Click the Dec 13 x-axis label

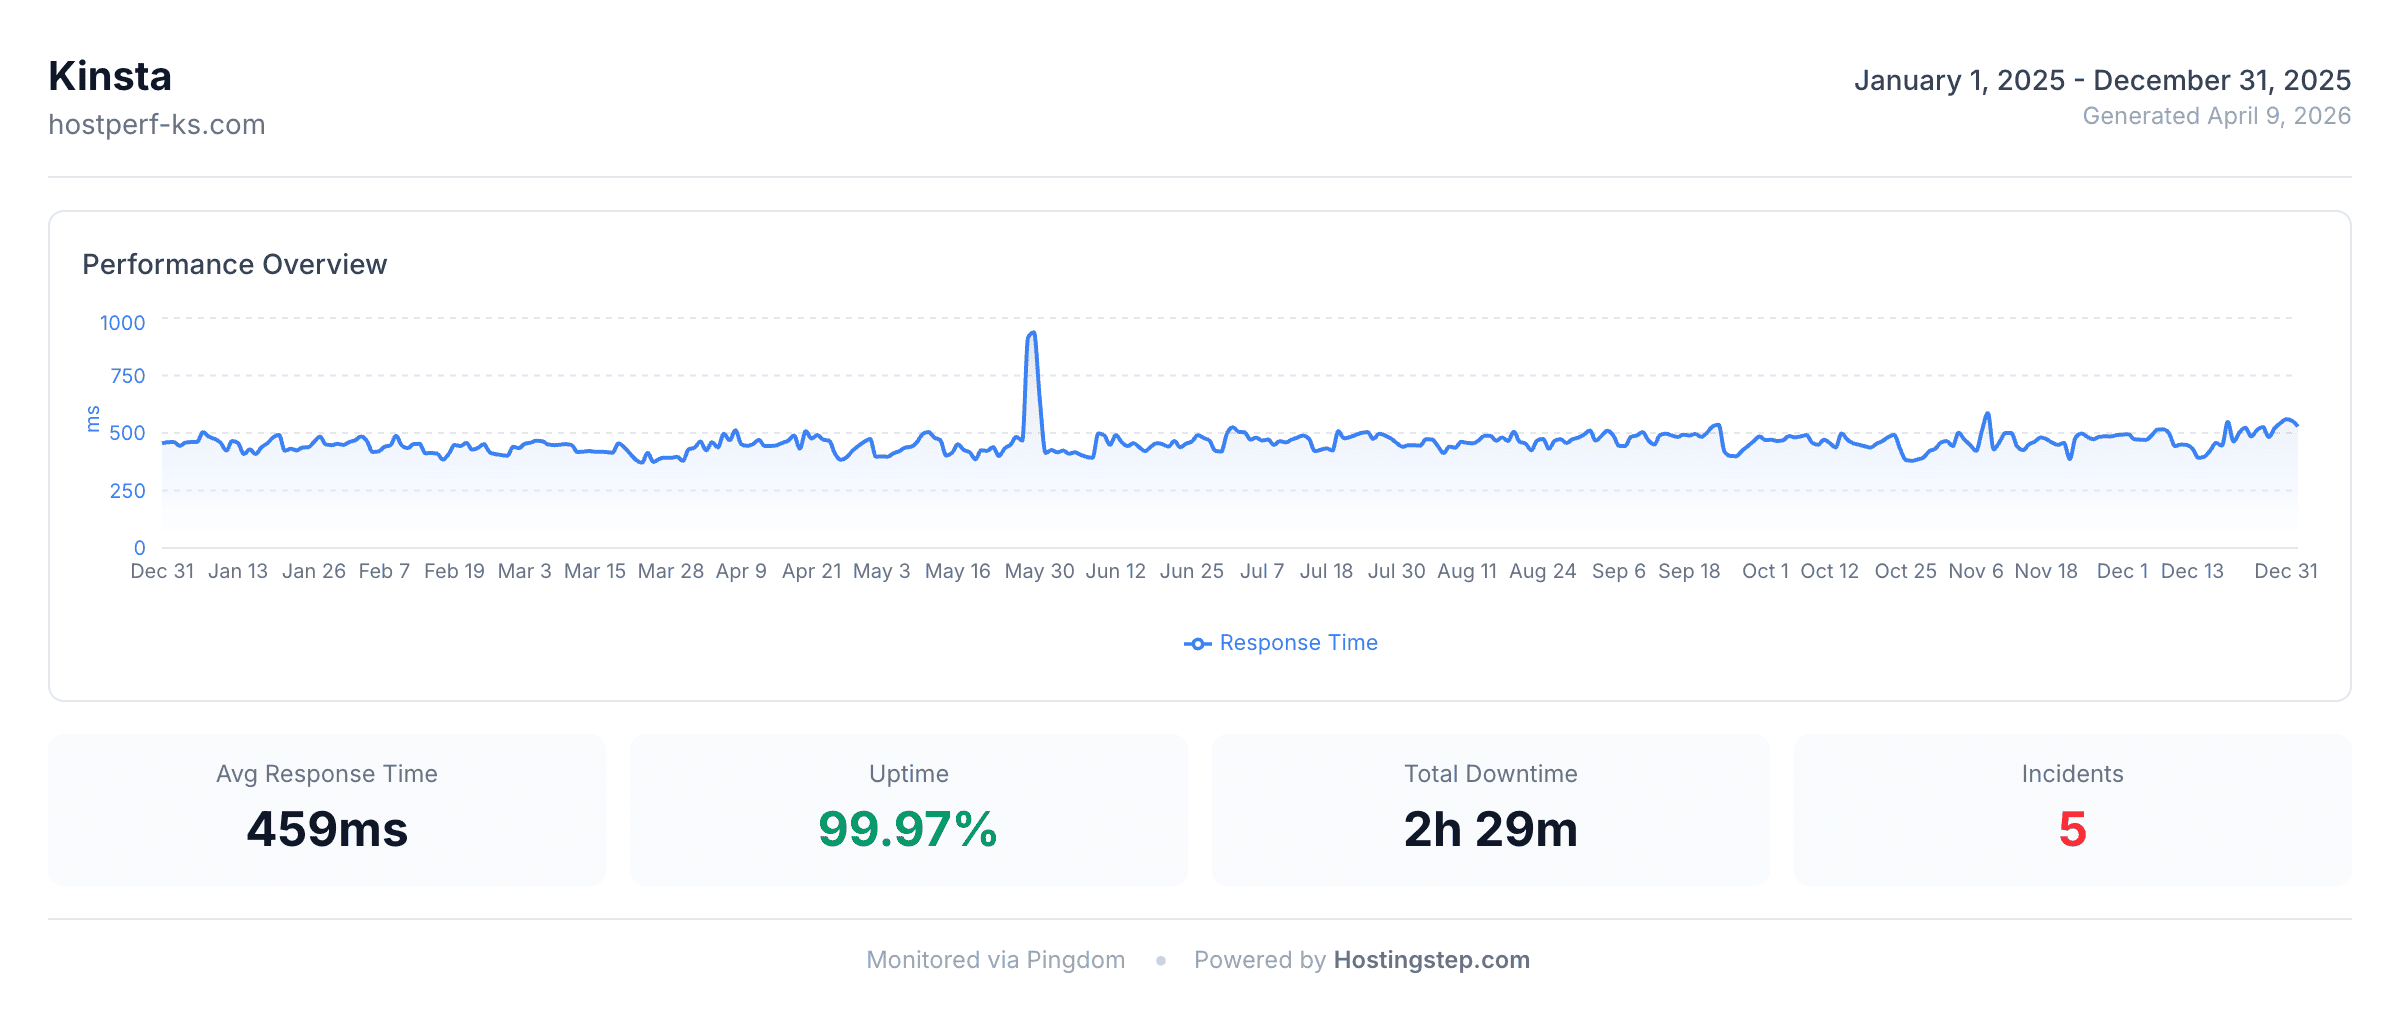coord(2192,571)
